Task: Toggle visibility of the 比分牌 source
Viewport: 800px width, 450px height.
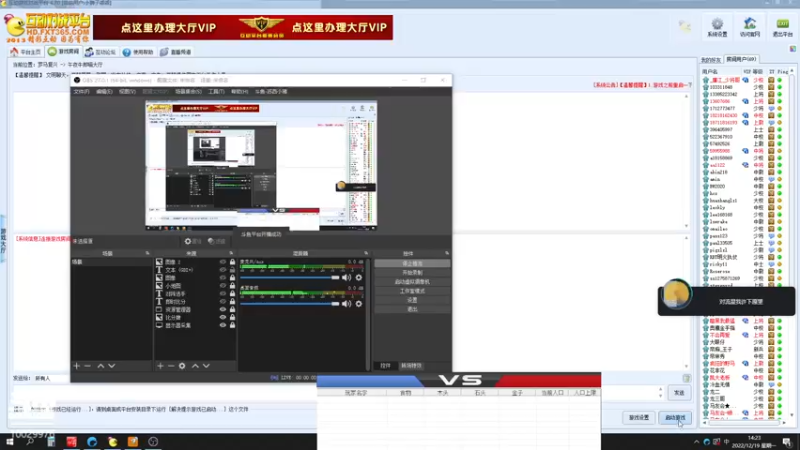Action: 222,317
